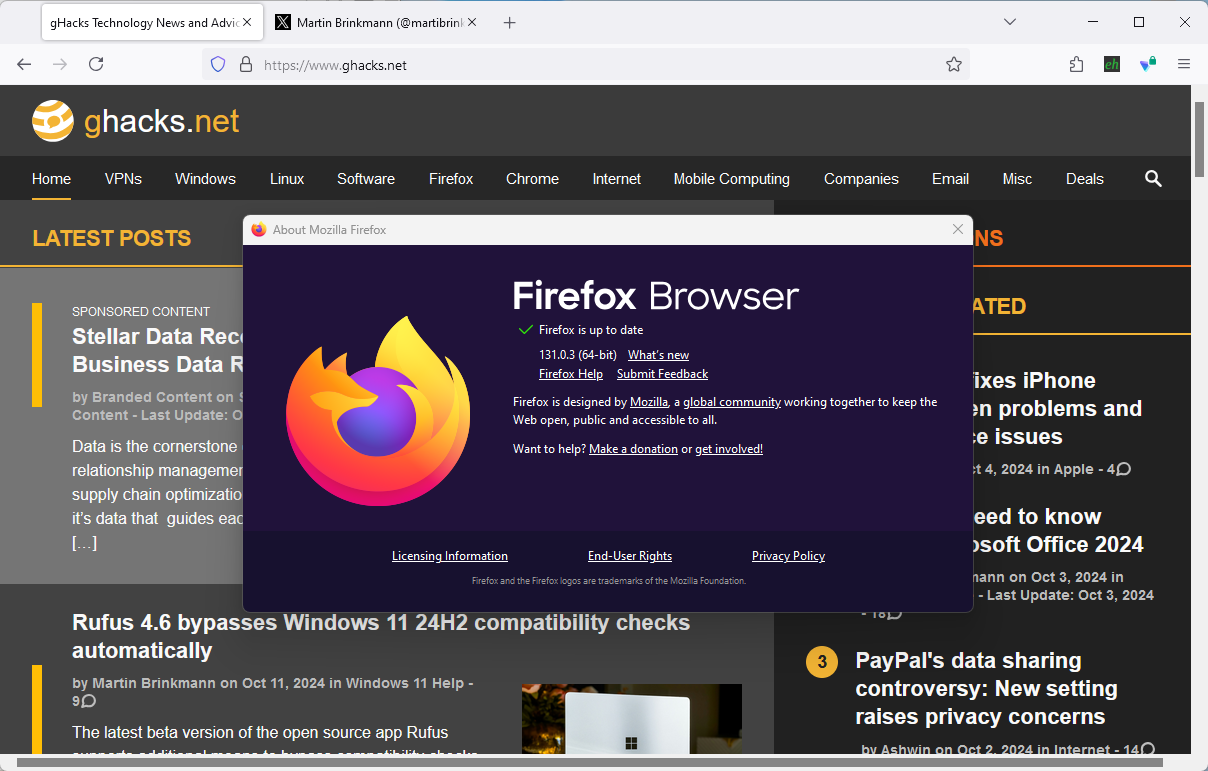Screen dimensions: 1208x771
Task: Open the blue shield extension icon
Action: (x=1148, y=64)
